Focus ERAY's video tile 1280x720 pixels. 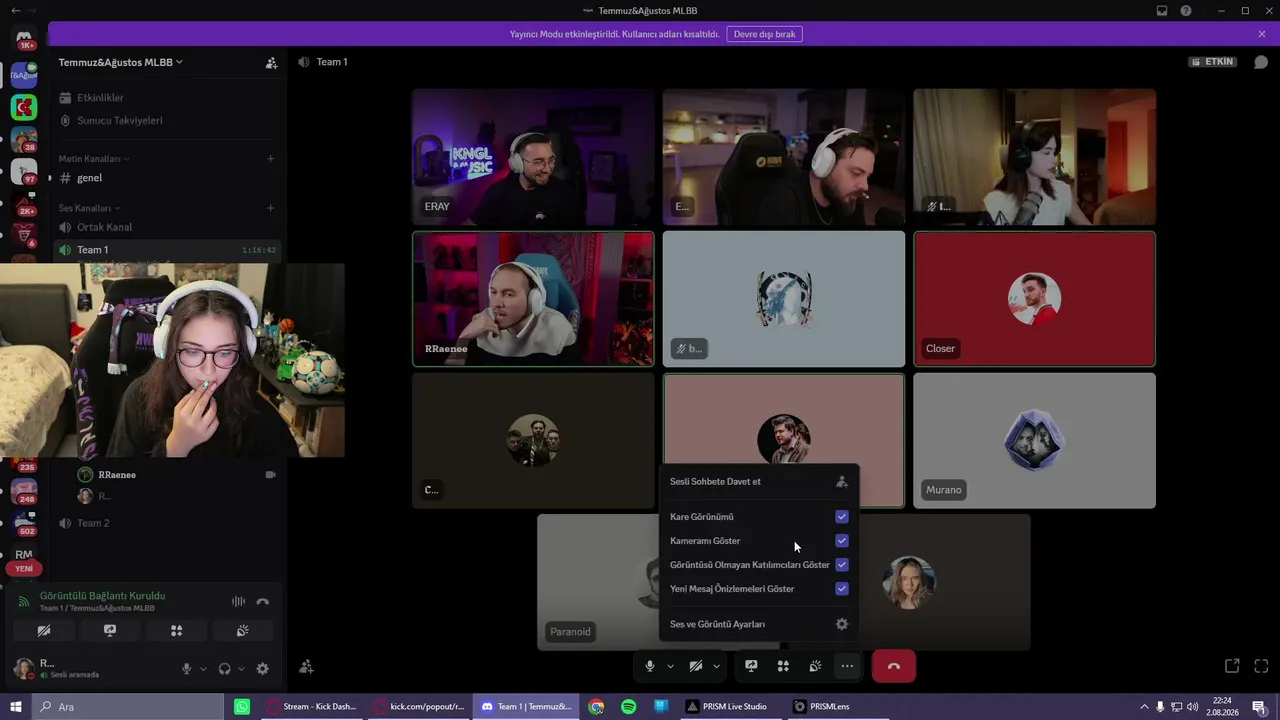click(x=534, y=157)
